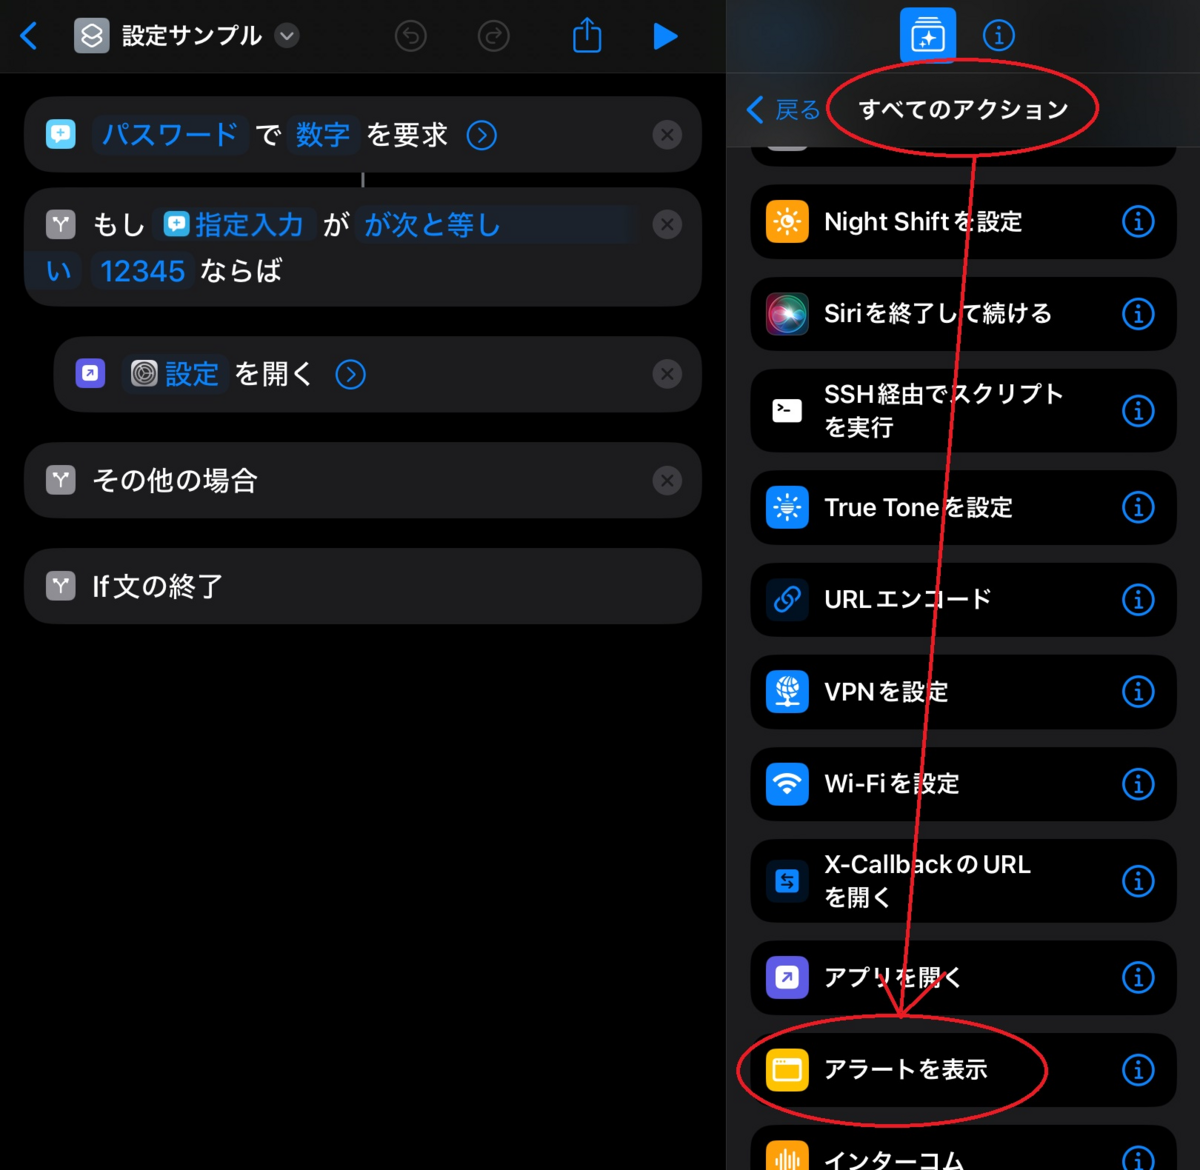Show info for Night Shiftを設定

(1138, 221)
